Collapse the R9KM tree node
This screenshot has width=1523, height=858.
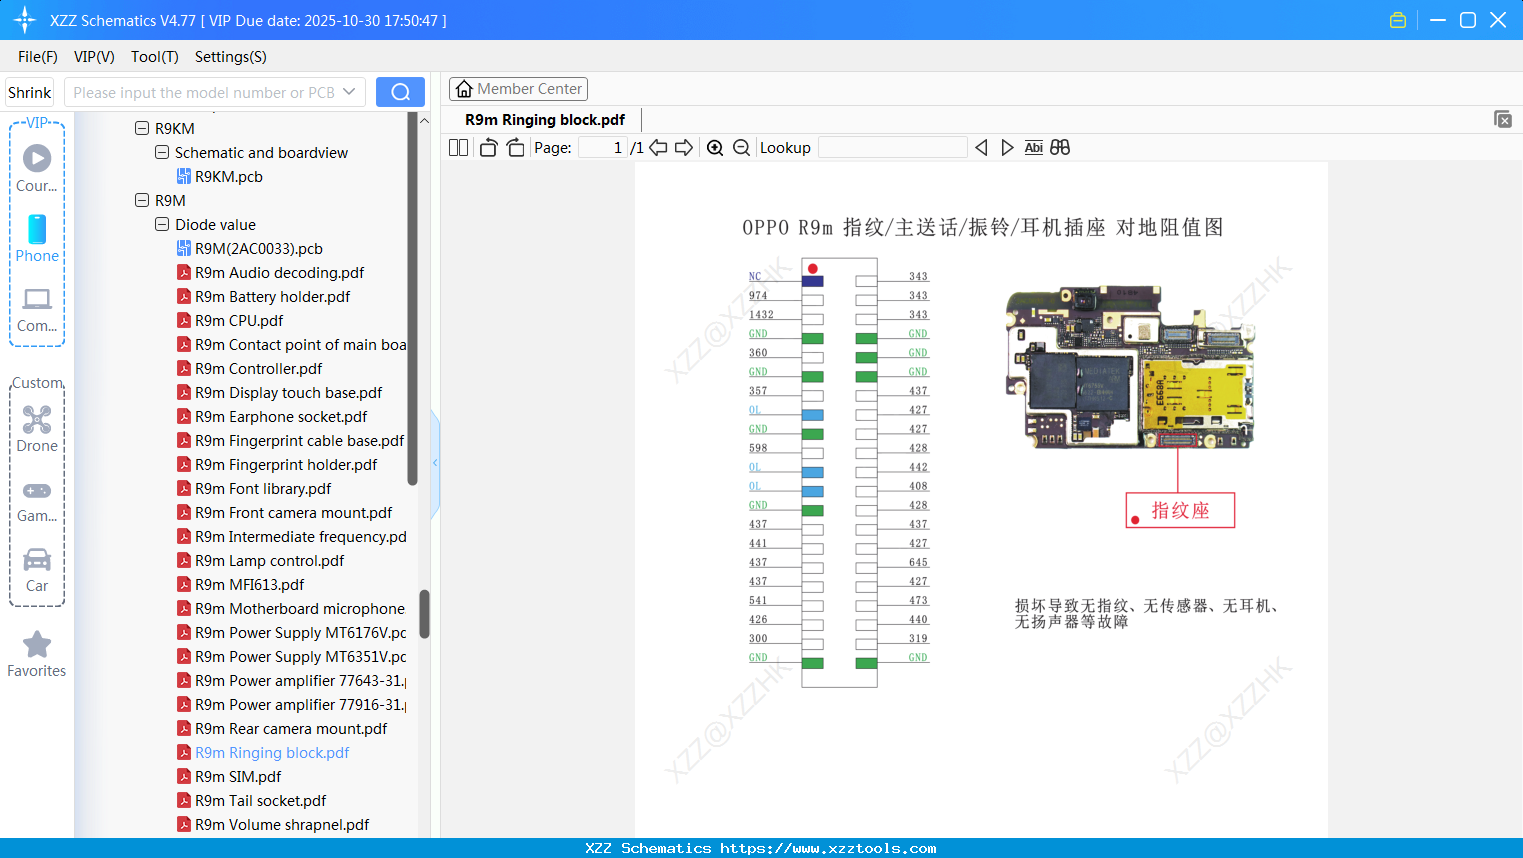click(142, 128)
